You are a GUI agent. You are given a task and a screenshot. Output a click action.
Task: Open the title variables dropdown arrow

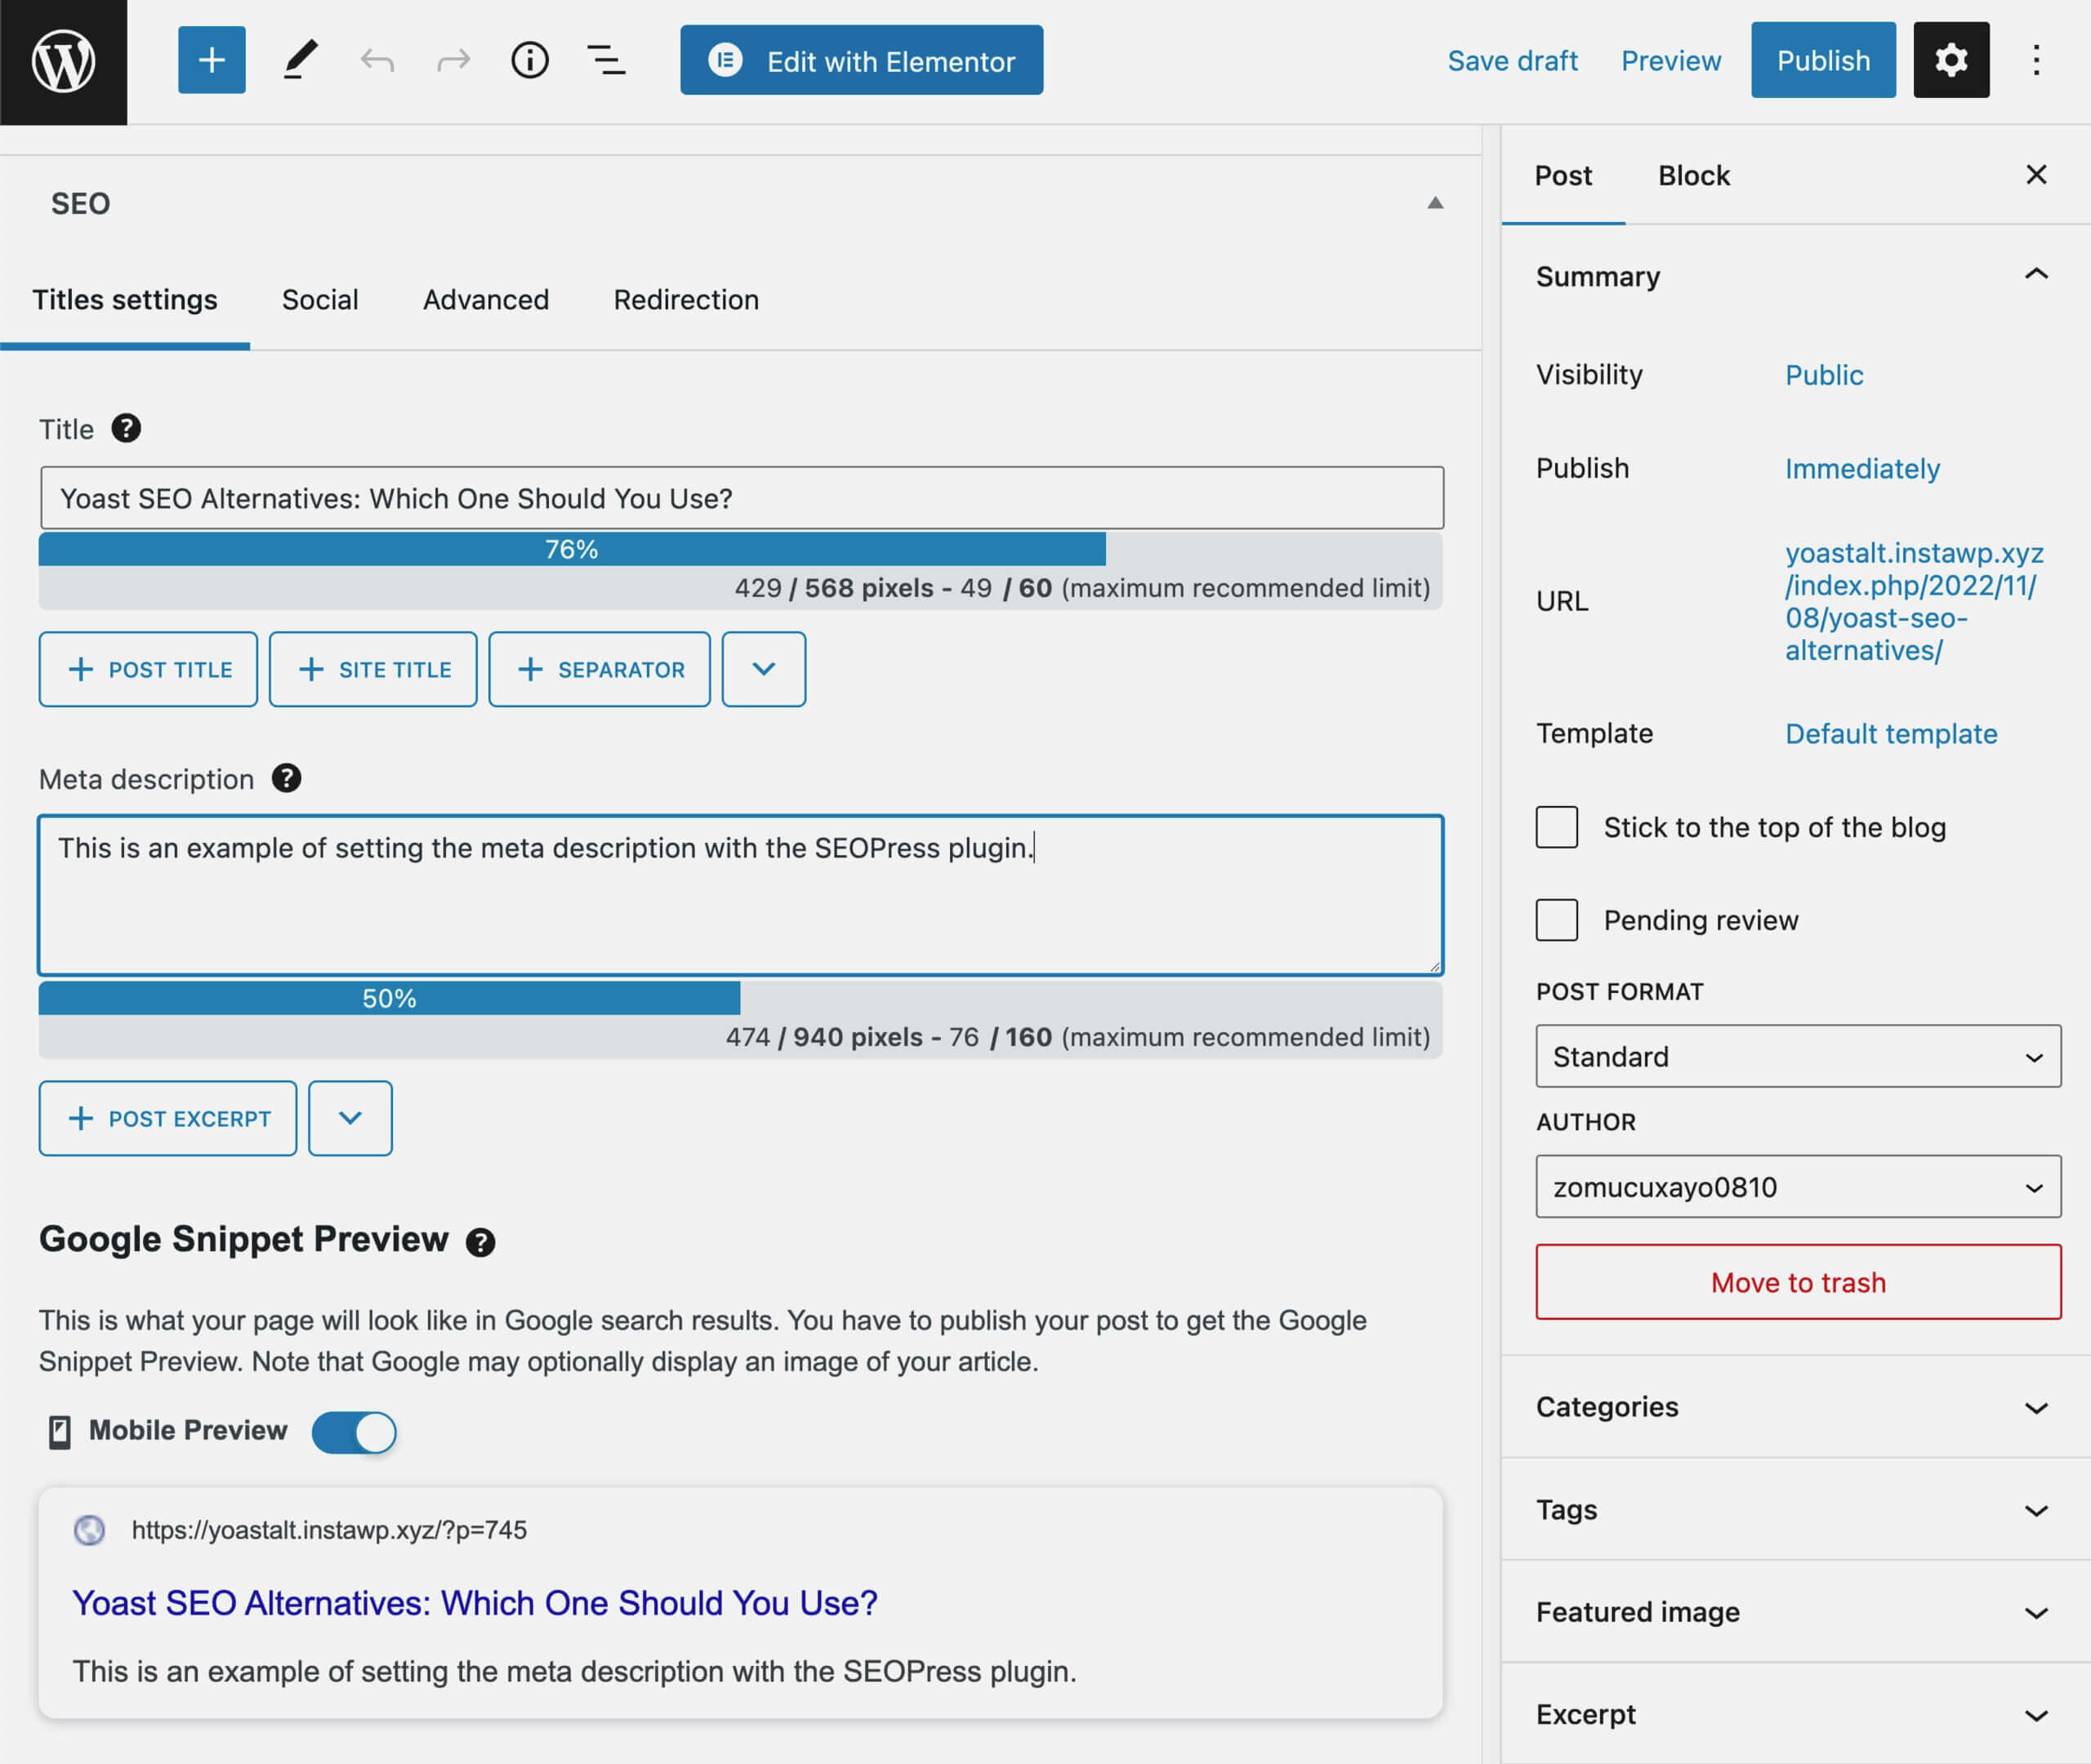764,669
